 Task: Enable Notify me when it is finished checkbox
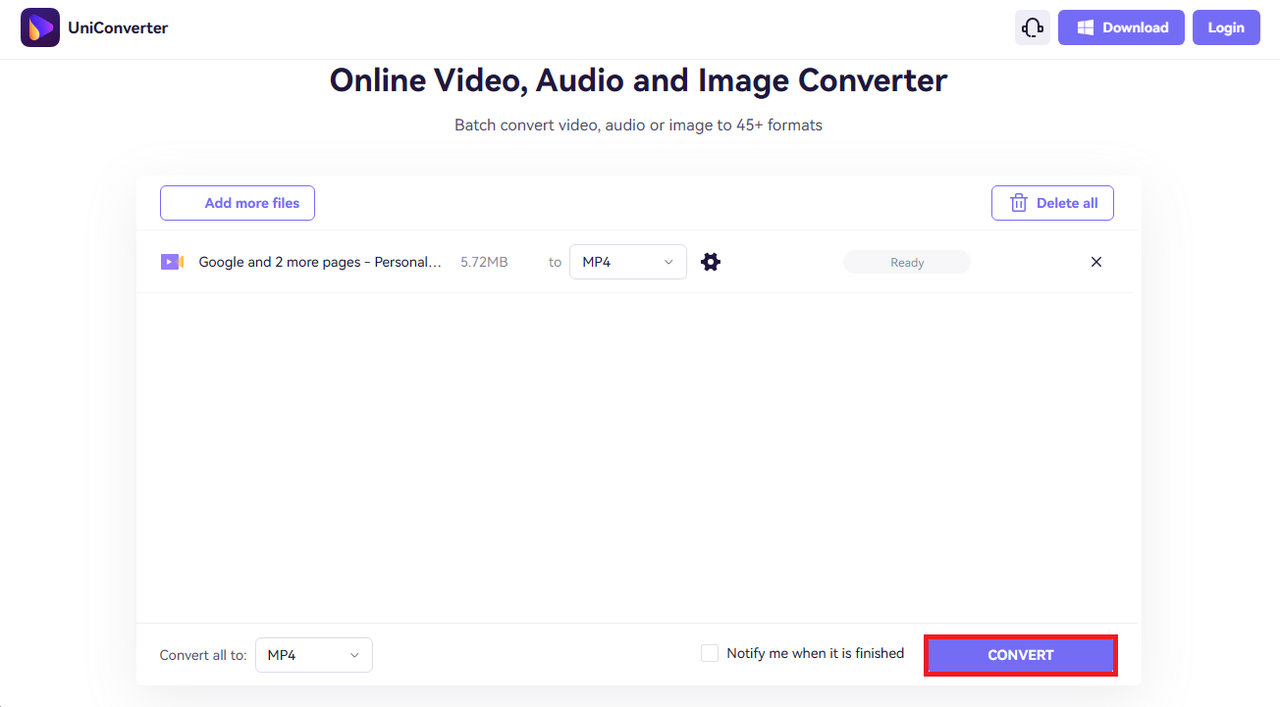(710, 653)
